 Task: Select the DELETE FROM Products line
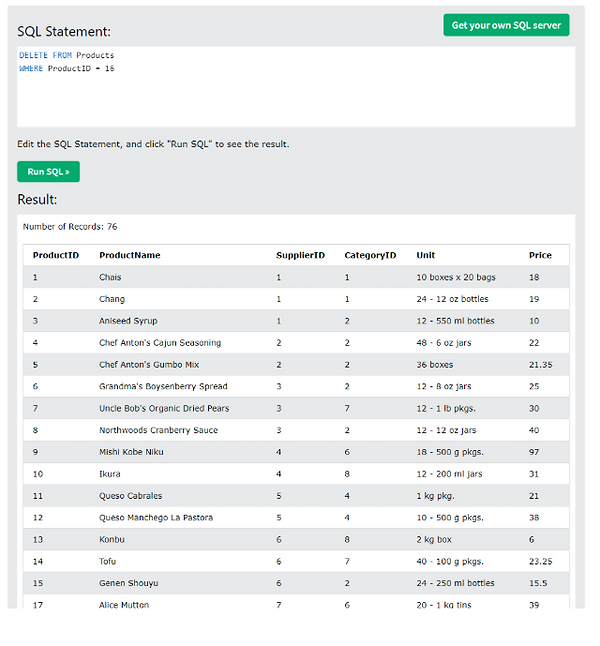pyautogui.click(x=66, y=55)
